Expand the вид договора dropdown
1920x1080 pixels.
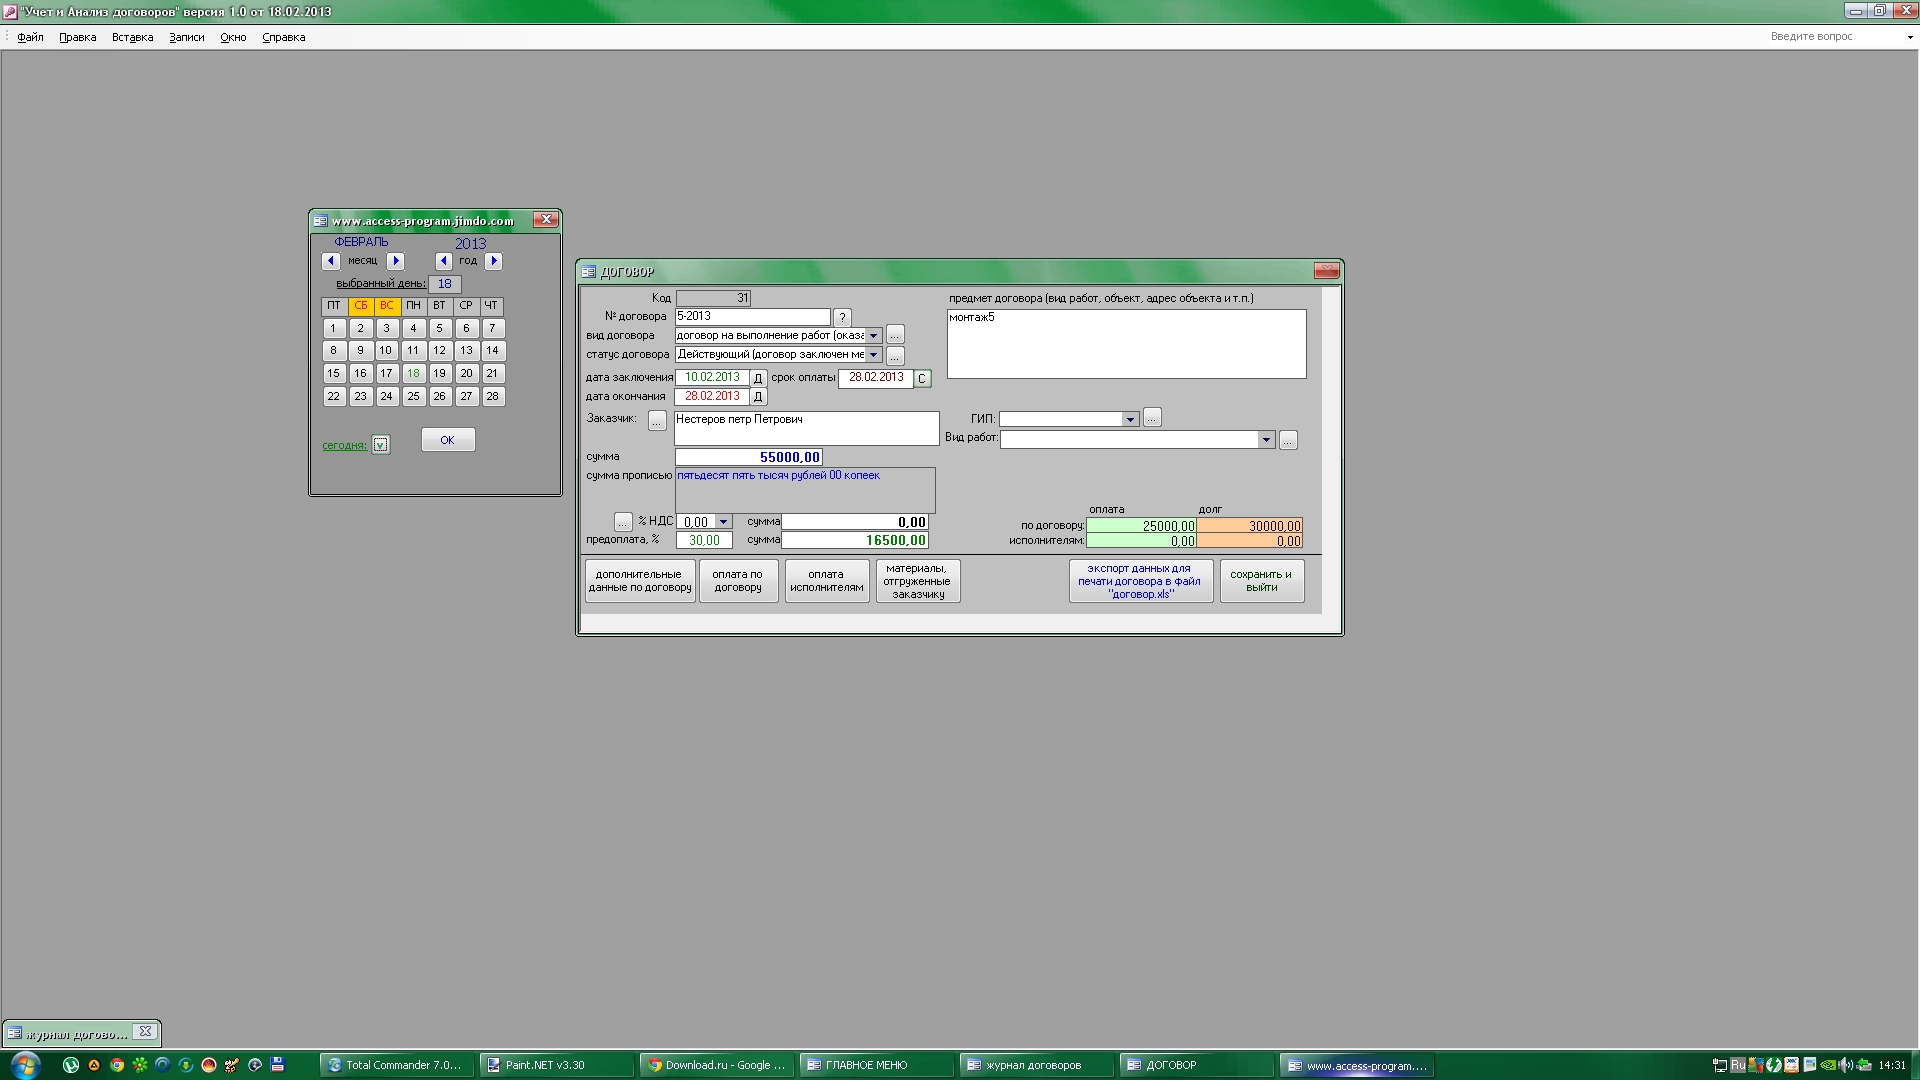pos(874,336)
